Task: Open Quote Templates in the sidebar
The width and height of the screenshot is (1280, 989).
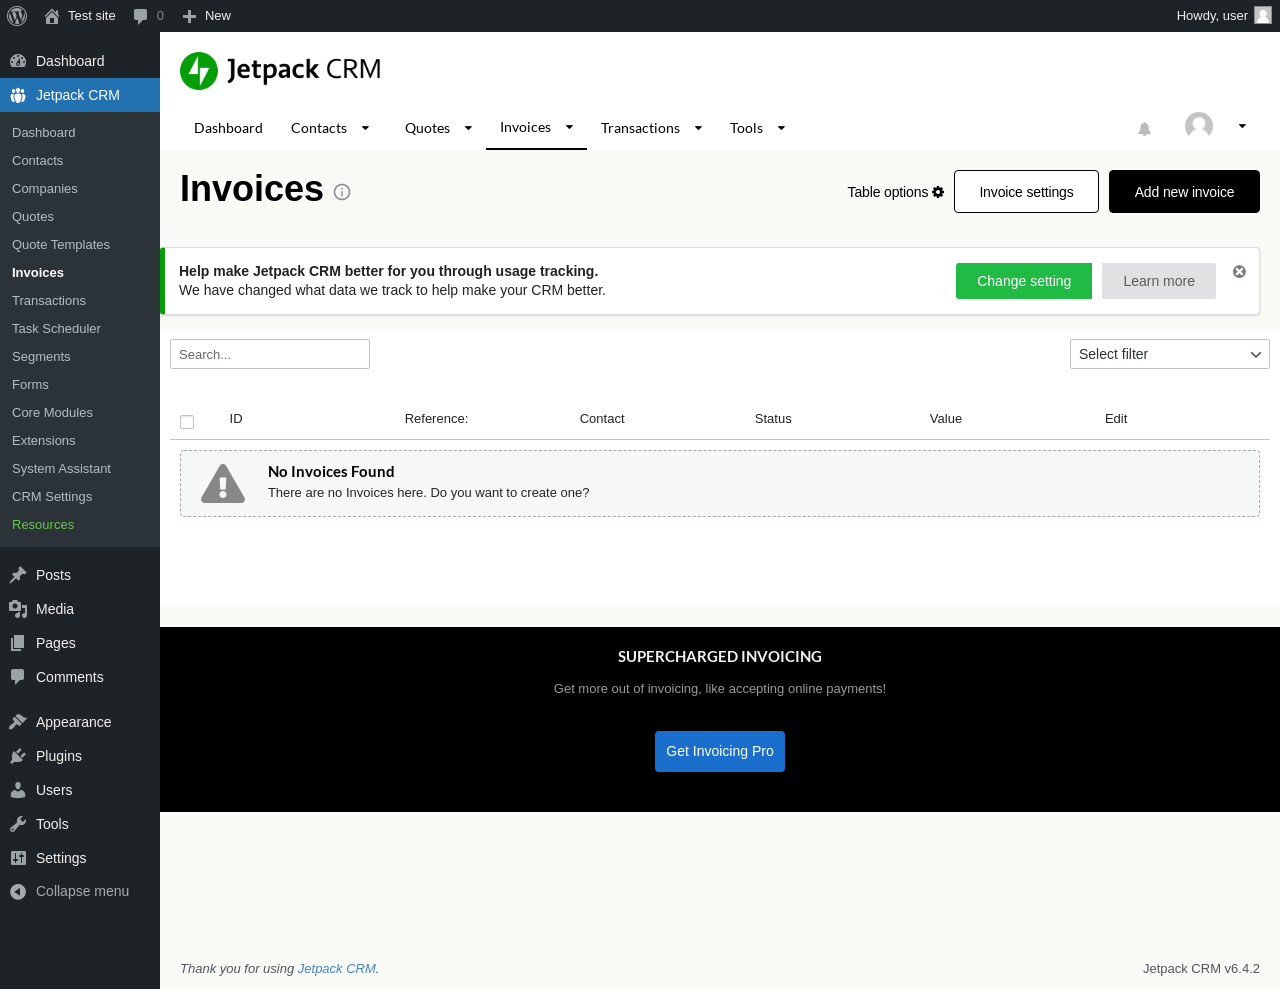Action: click(x=61, y=244)
